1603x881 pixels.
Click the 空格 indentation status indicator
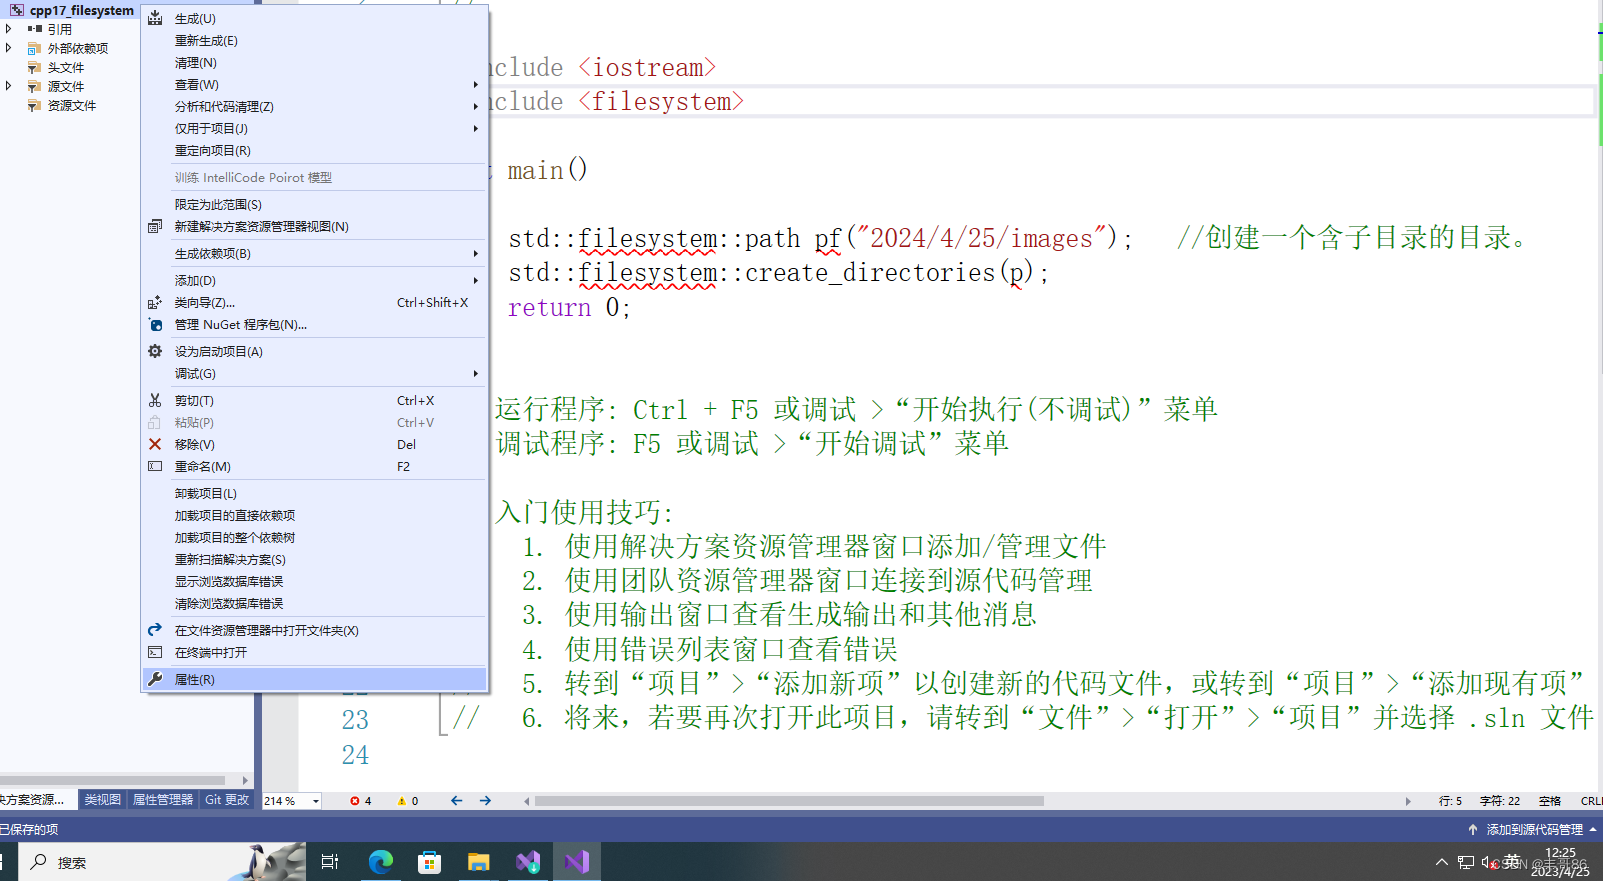1550,801
